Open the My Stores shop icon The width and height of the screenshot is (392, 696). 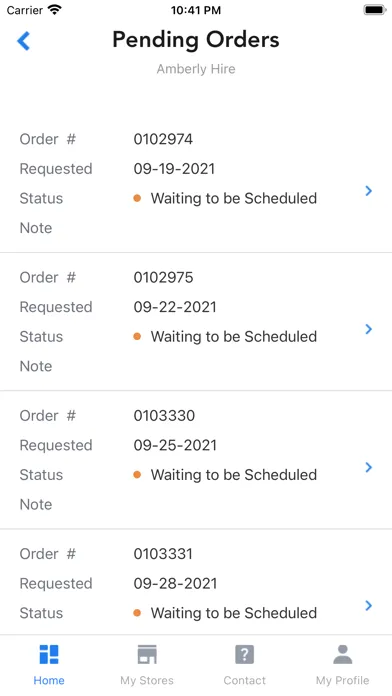click(x=147, y=655)
